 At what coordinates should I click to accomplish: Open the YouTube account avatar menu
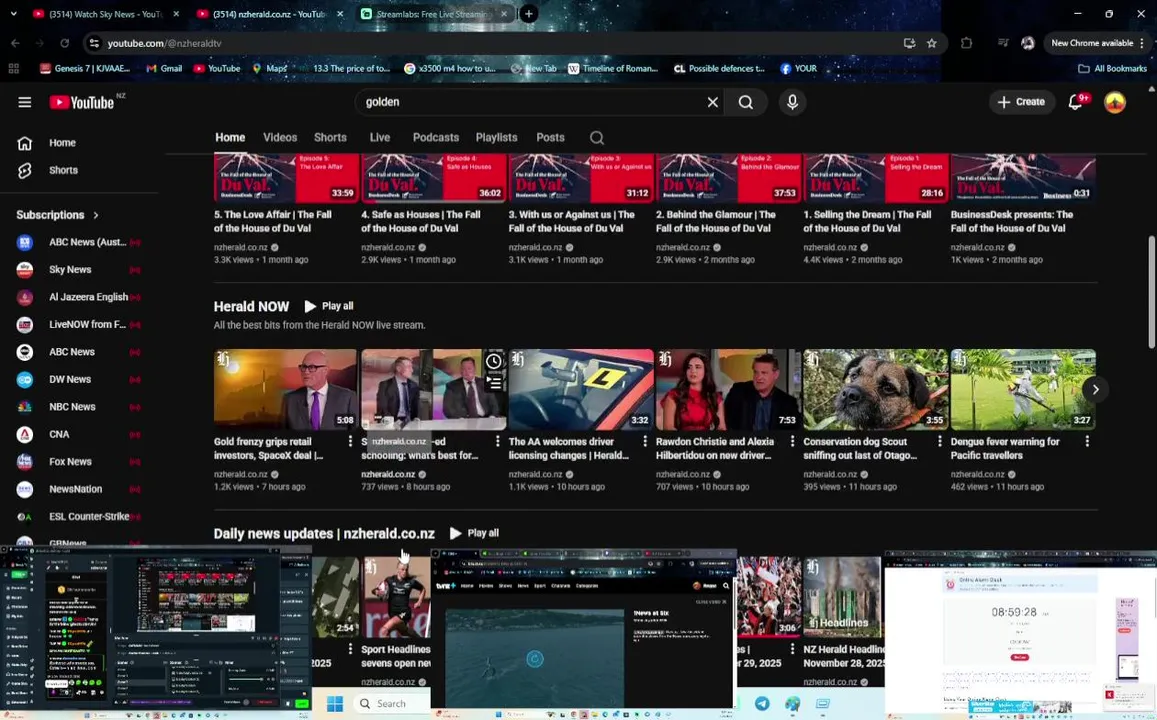click(x=1115, y=103)
